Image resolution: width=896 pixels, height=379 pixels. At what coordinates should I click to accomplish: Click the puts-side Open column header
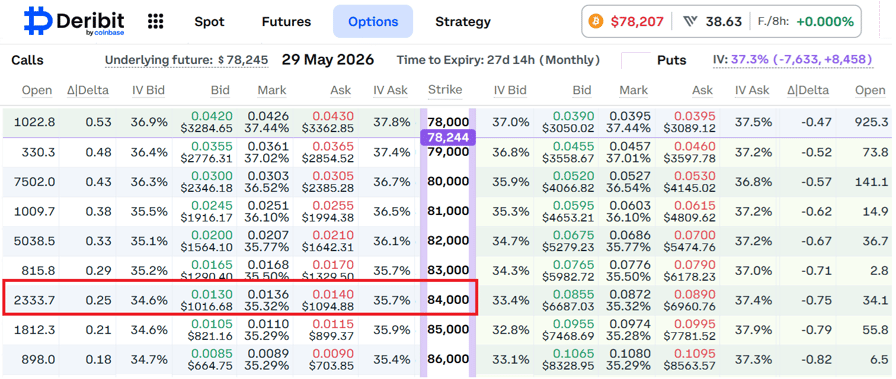870,90
